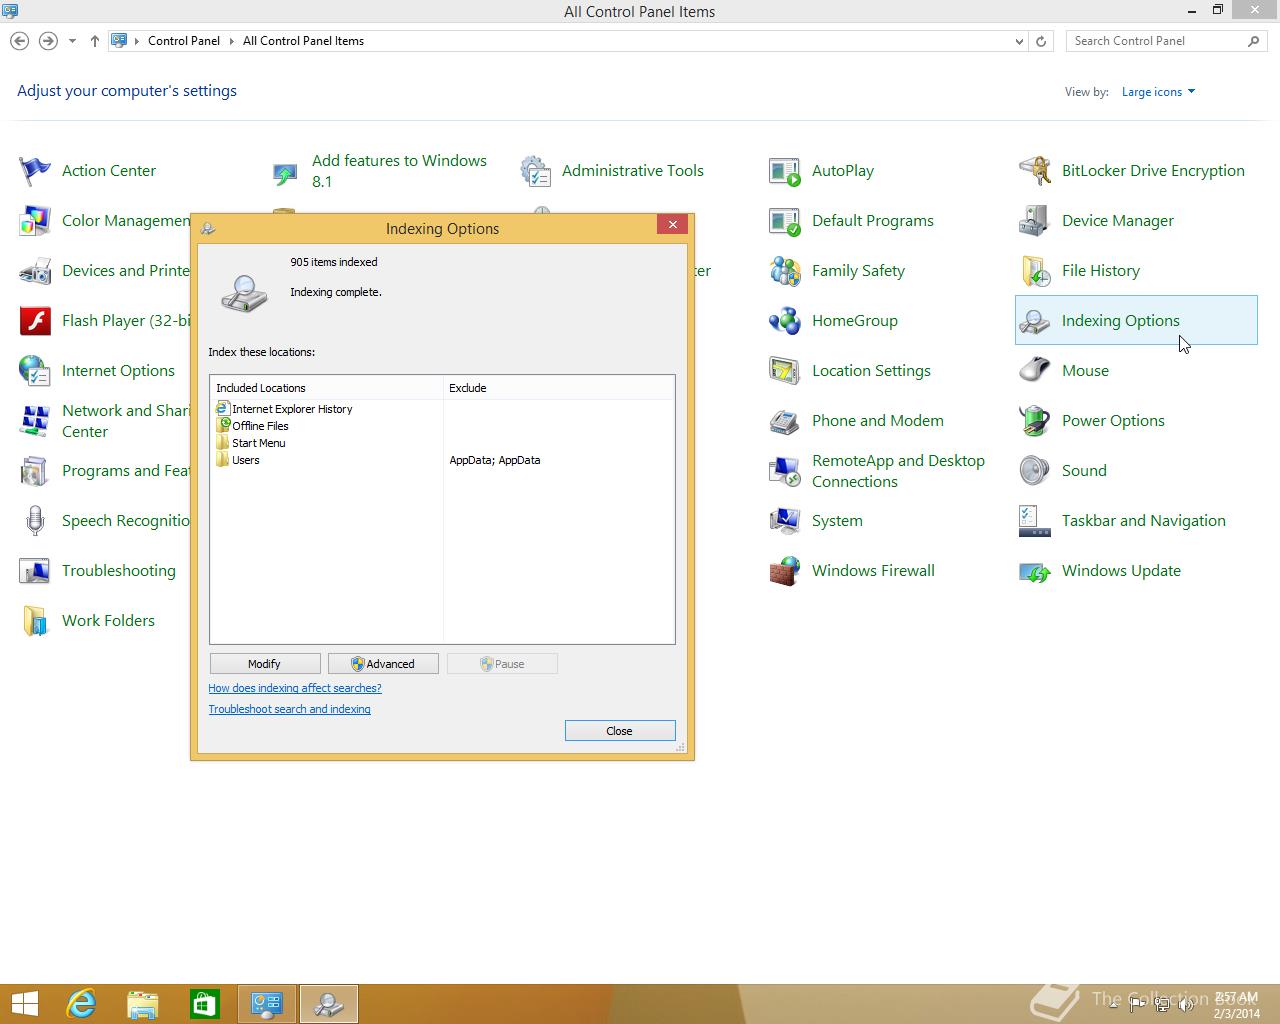The height and width of the screenshot is (1024, 1280).
Task: Open the 'Large icons' view dropdown
Action: 1158,92
